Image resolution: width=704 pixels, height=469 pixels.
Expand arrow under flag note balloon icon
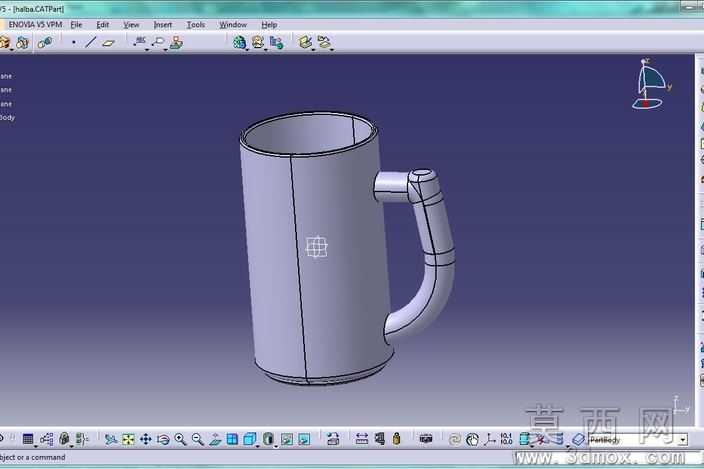[x=165, y=49]
